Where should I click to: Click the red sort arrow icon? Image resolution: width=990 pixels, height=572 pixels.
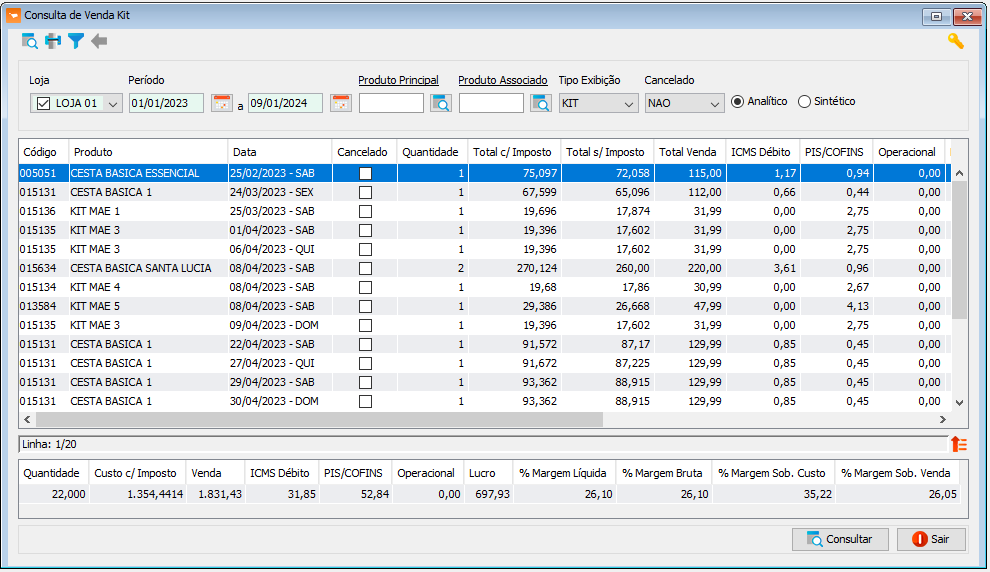click(x=958, y=444)
